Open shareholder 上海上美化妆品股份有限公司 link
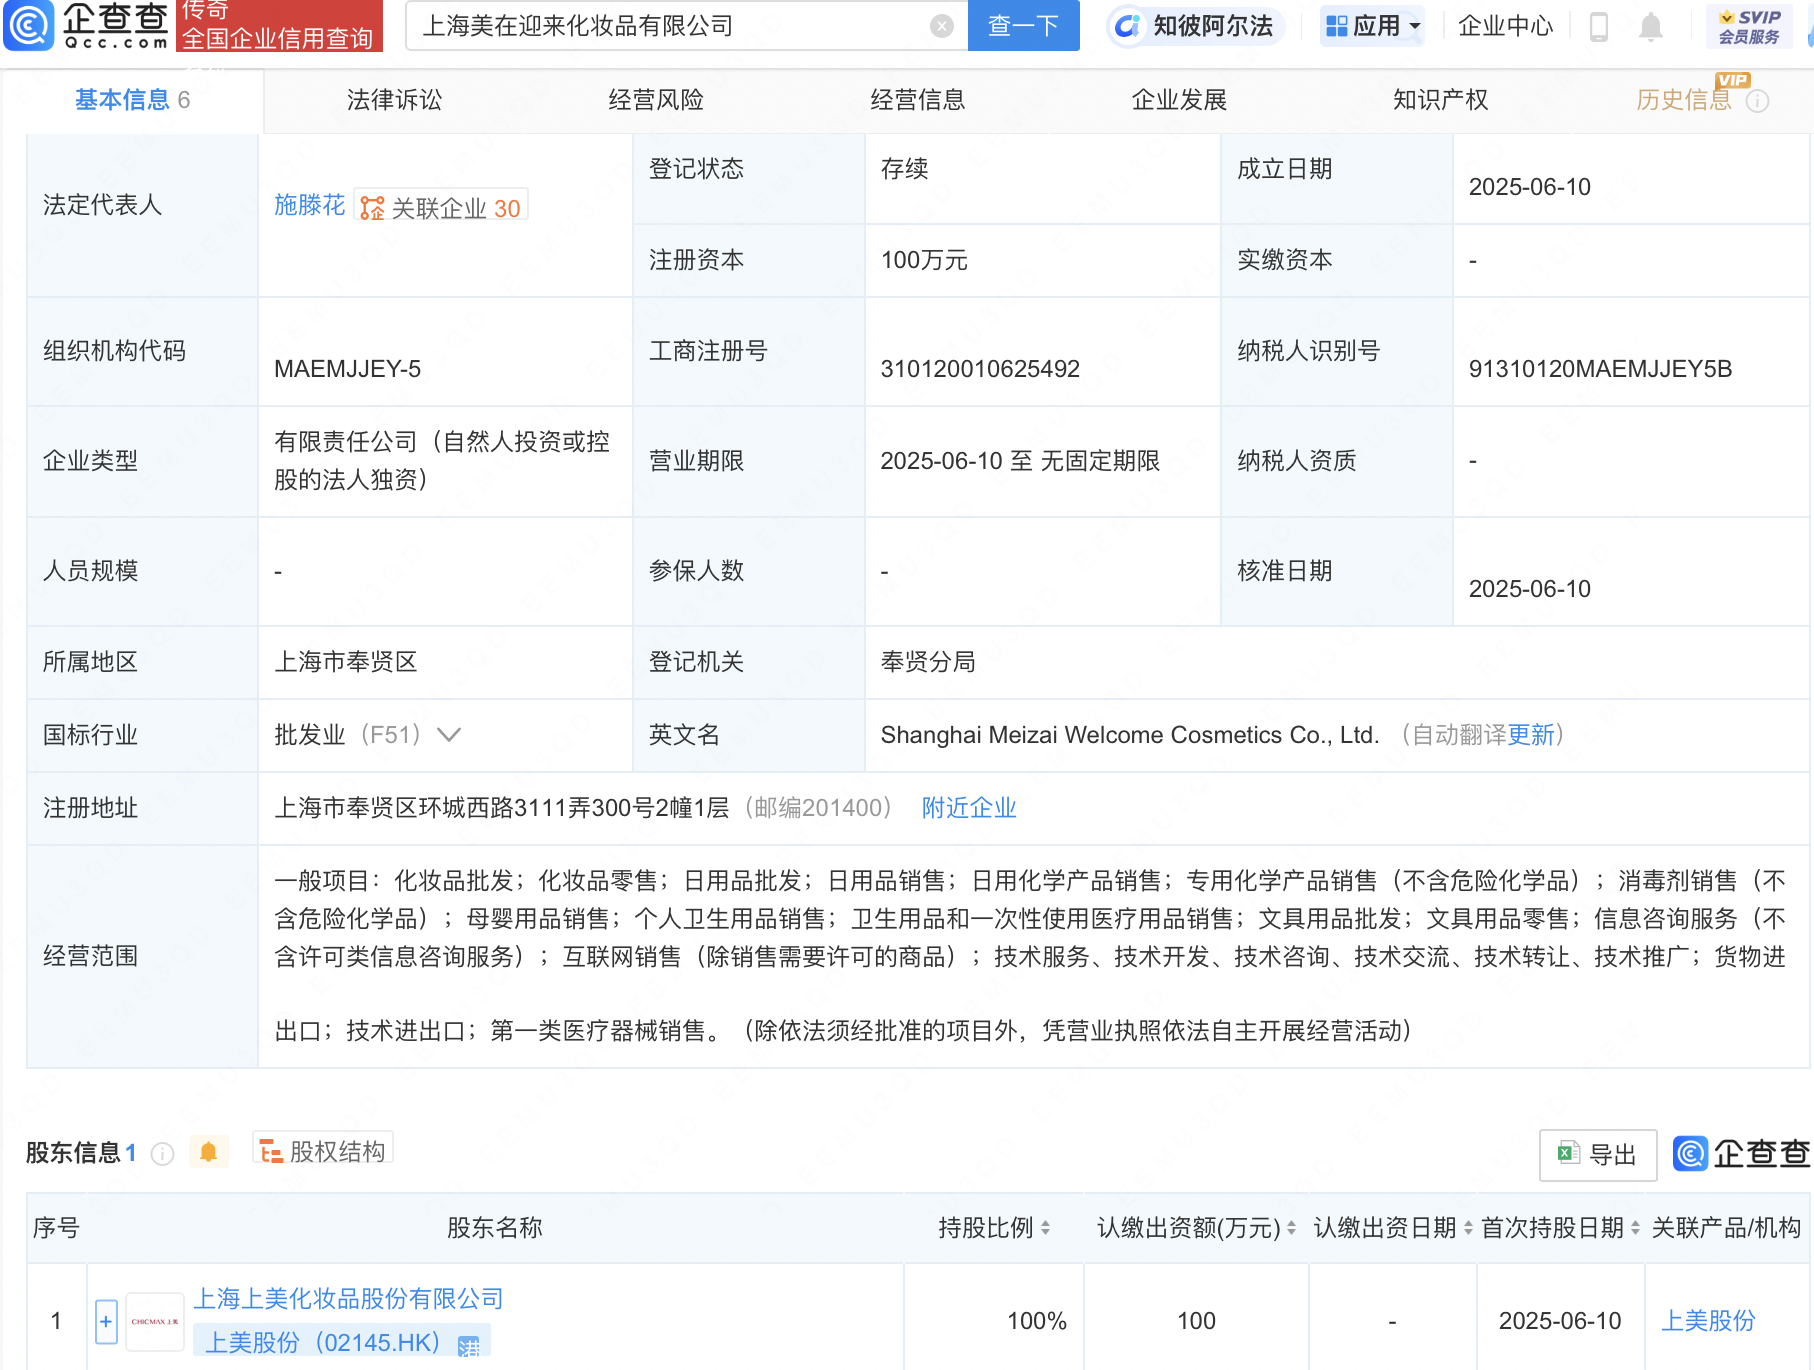The image size is (1814, 1370). [x=348, y=1299]
